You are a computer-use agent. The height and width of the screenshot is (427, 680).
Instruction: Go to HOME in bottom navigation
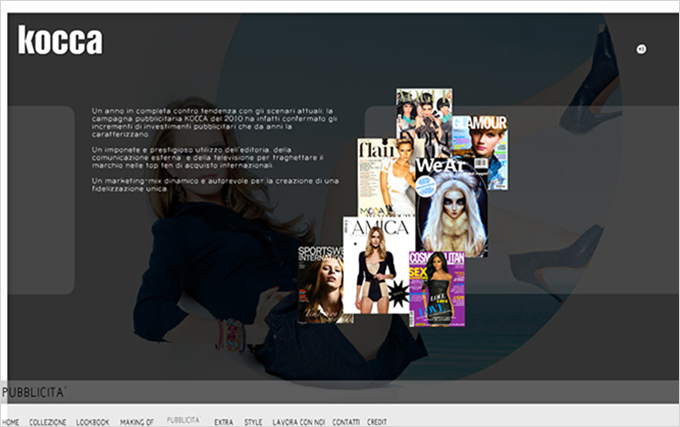[x=11, y=422]
